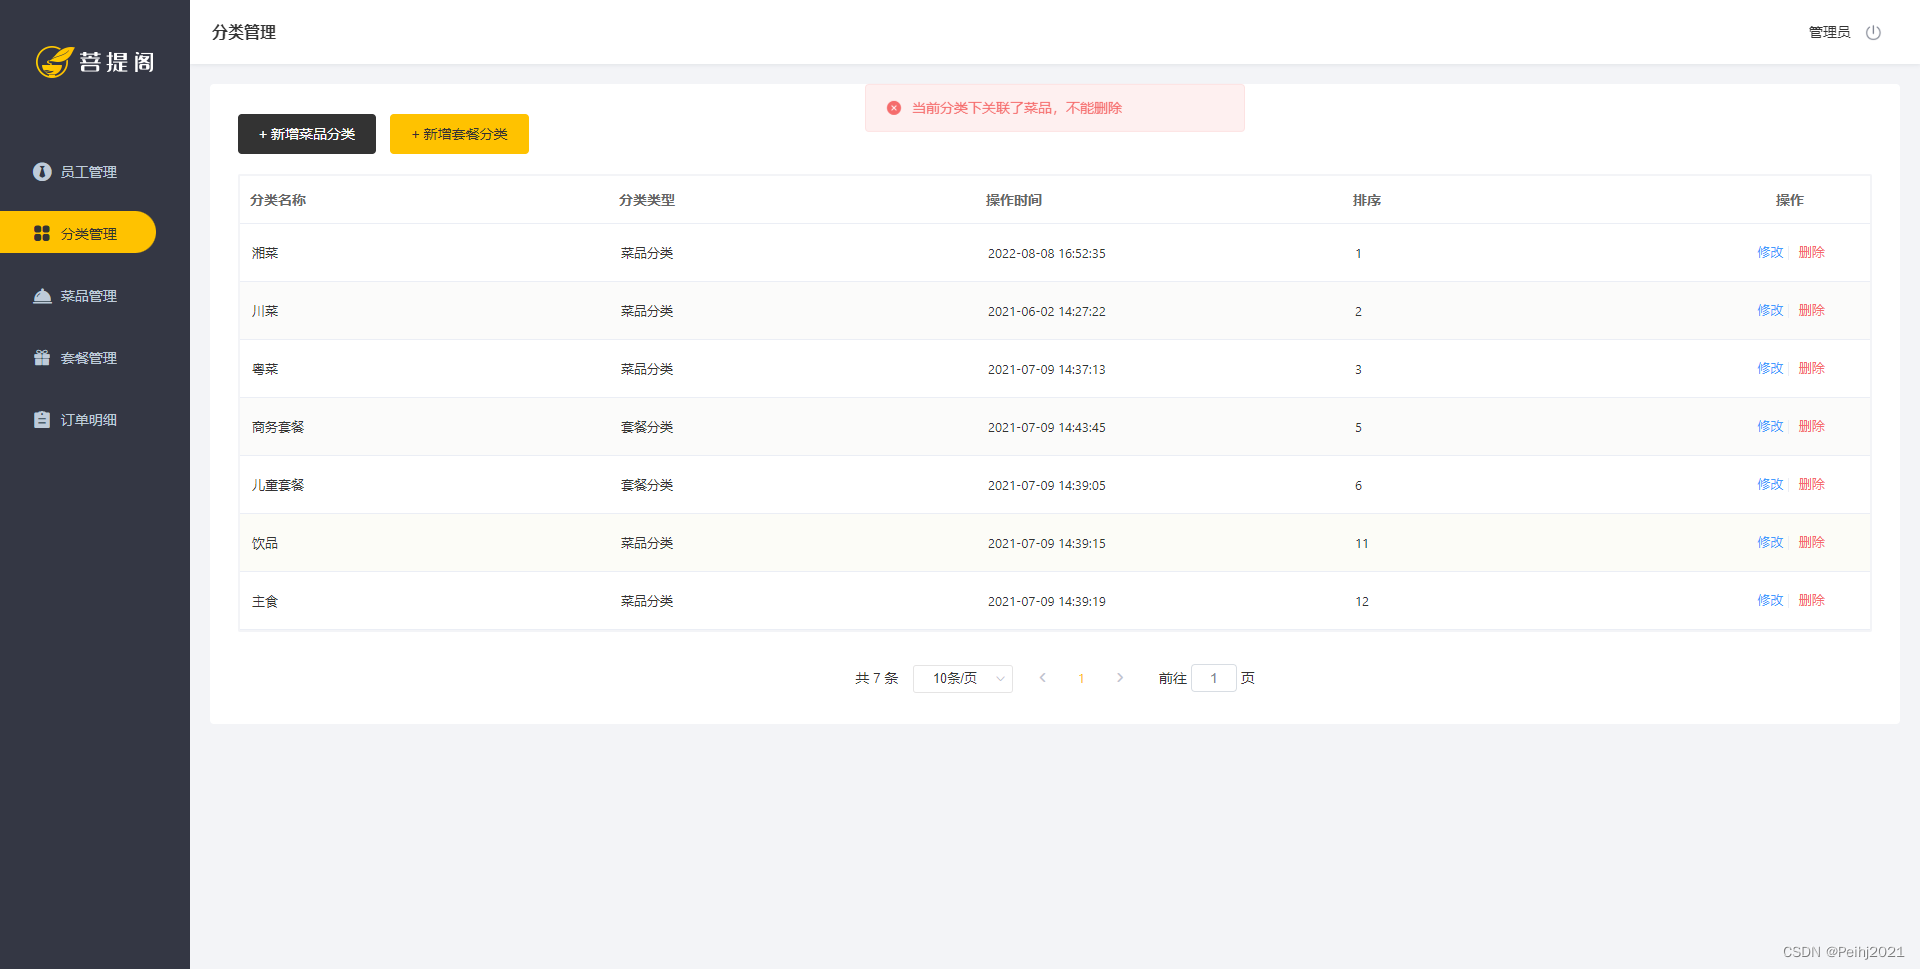This screenshot has height=969, width=1920.
Task: Click the page jump input field
Action: pyautogui.click(x=1214, y=678)
